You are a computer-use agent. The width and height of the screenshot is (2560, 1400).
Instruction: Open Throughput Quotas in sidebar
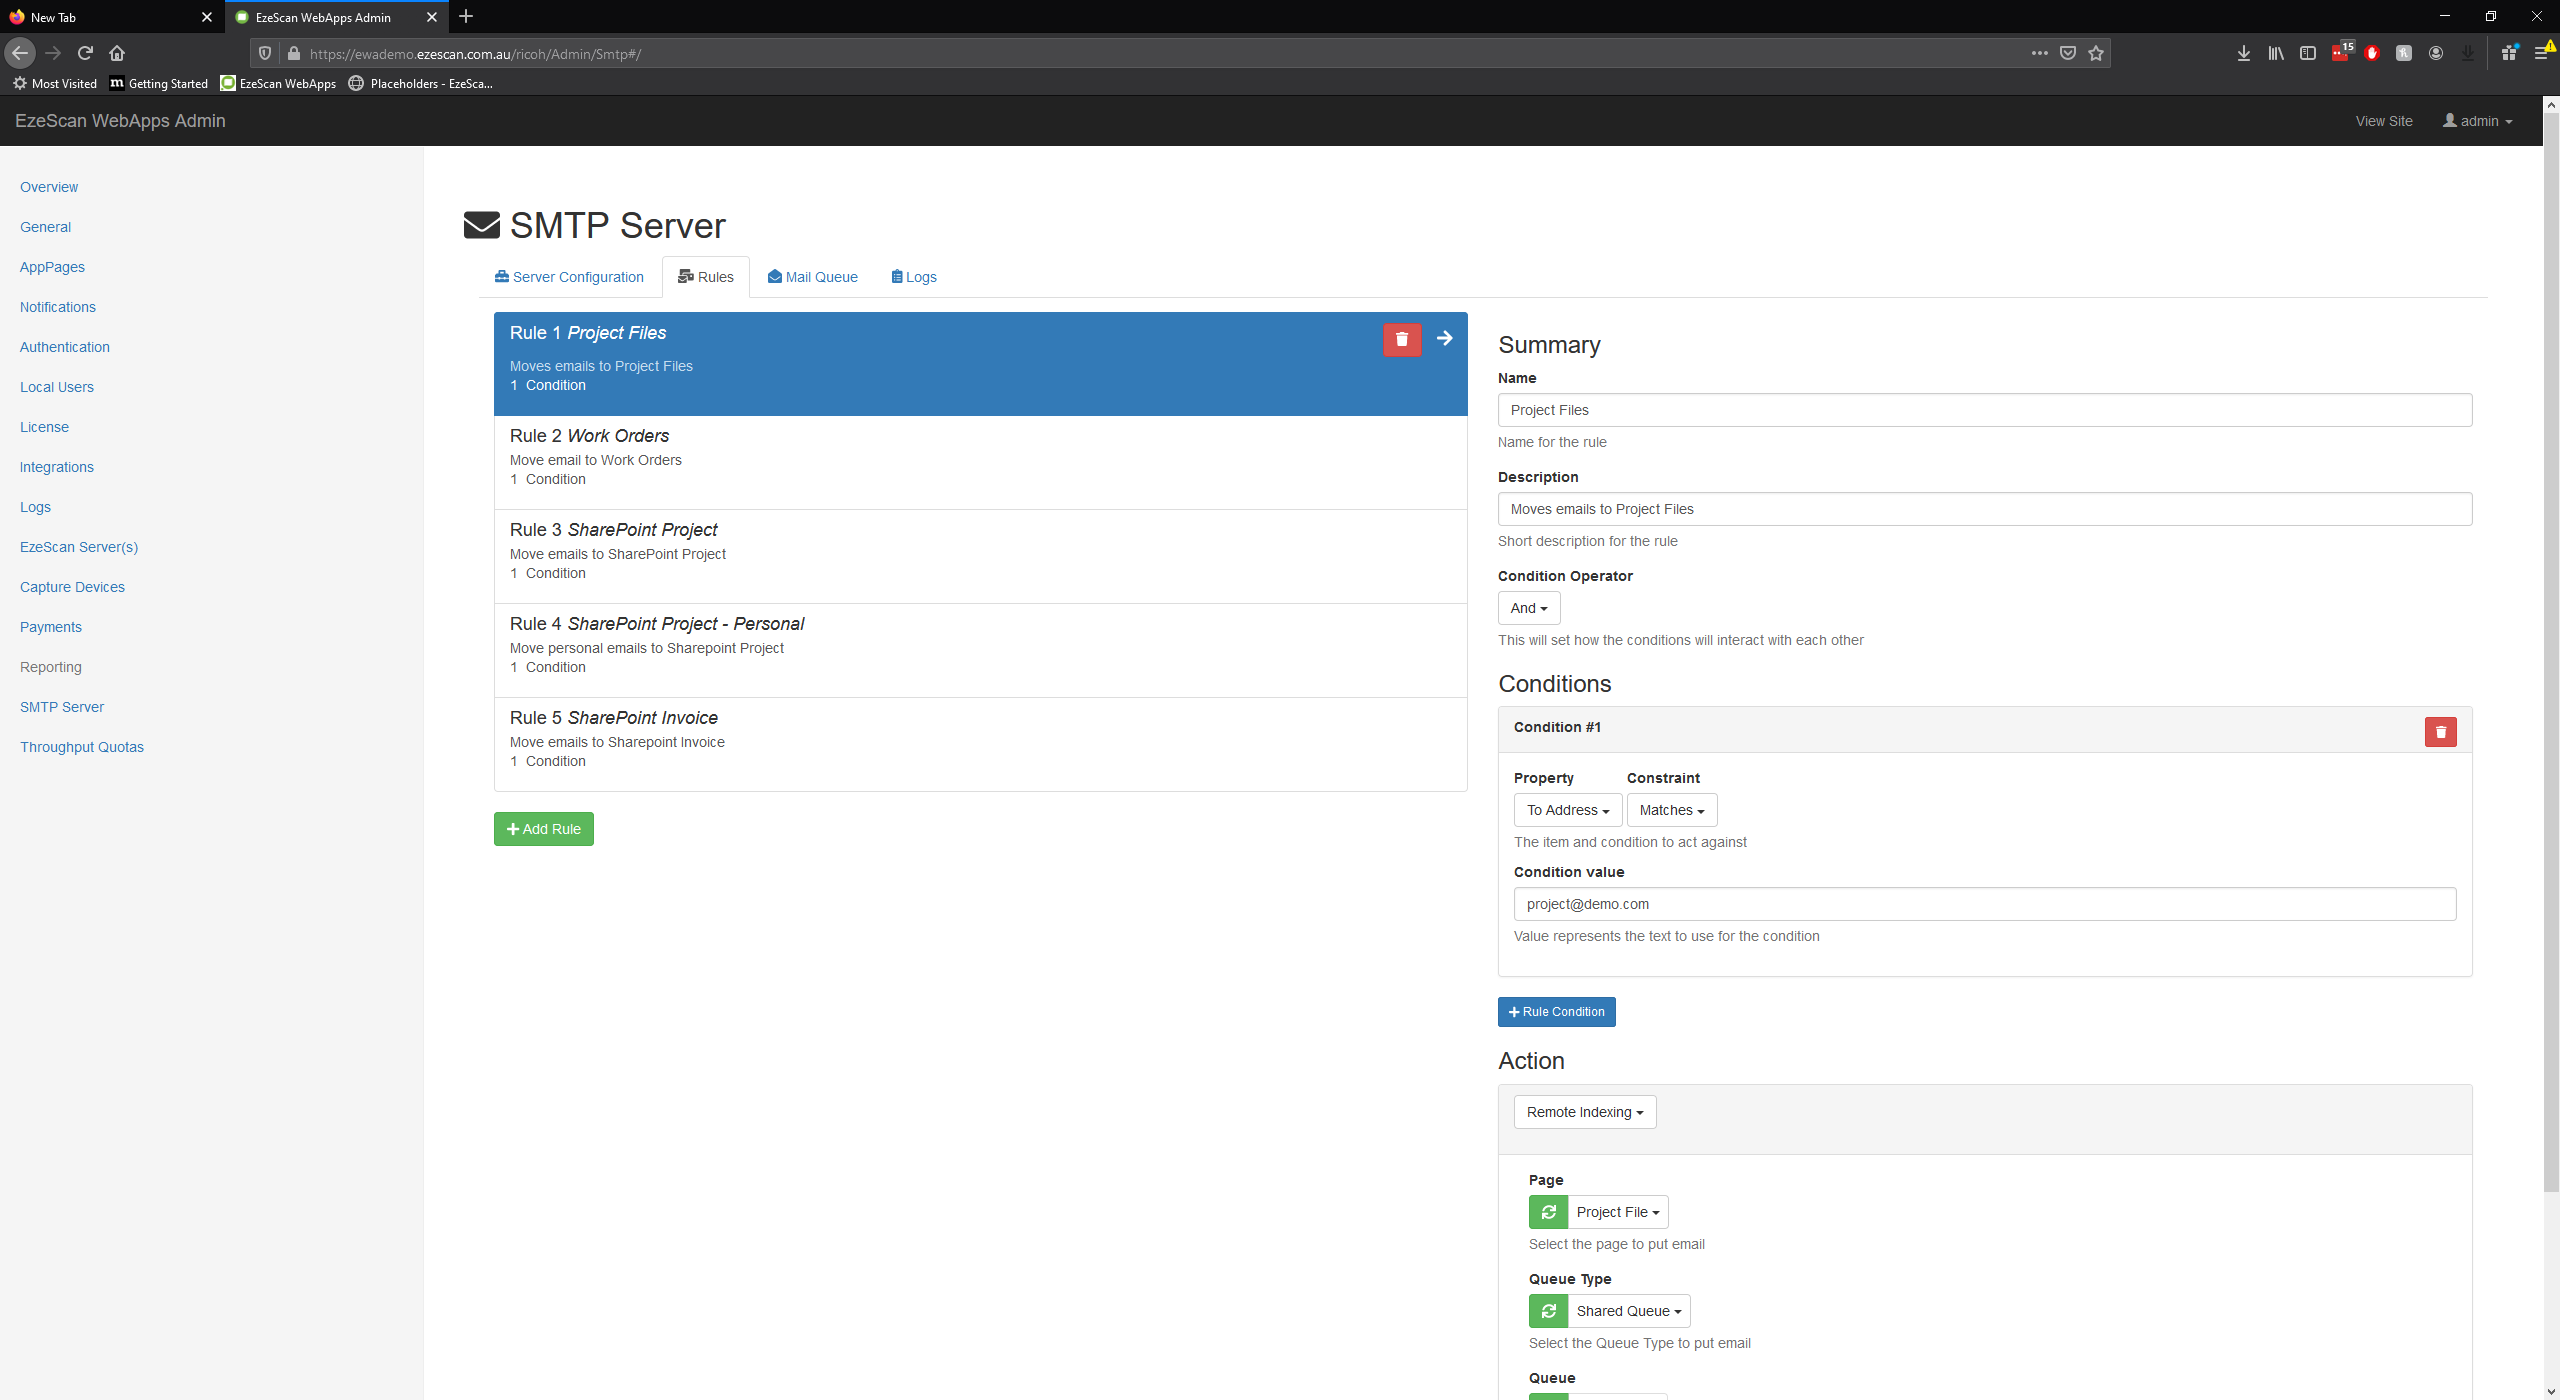pos(82,747)
